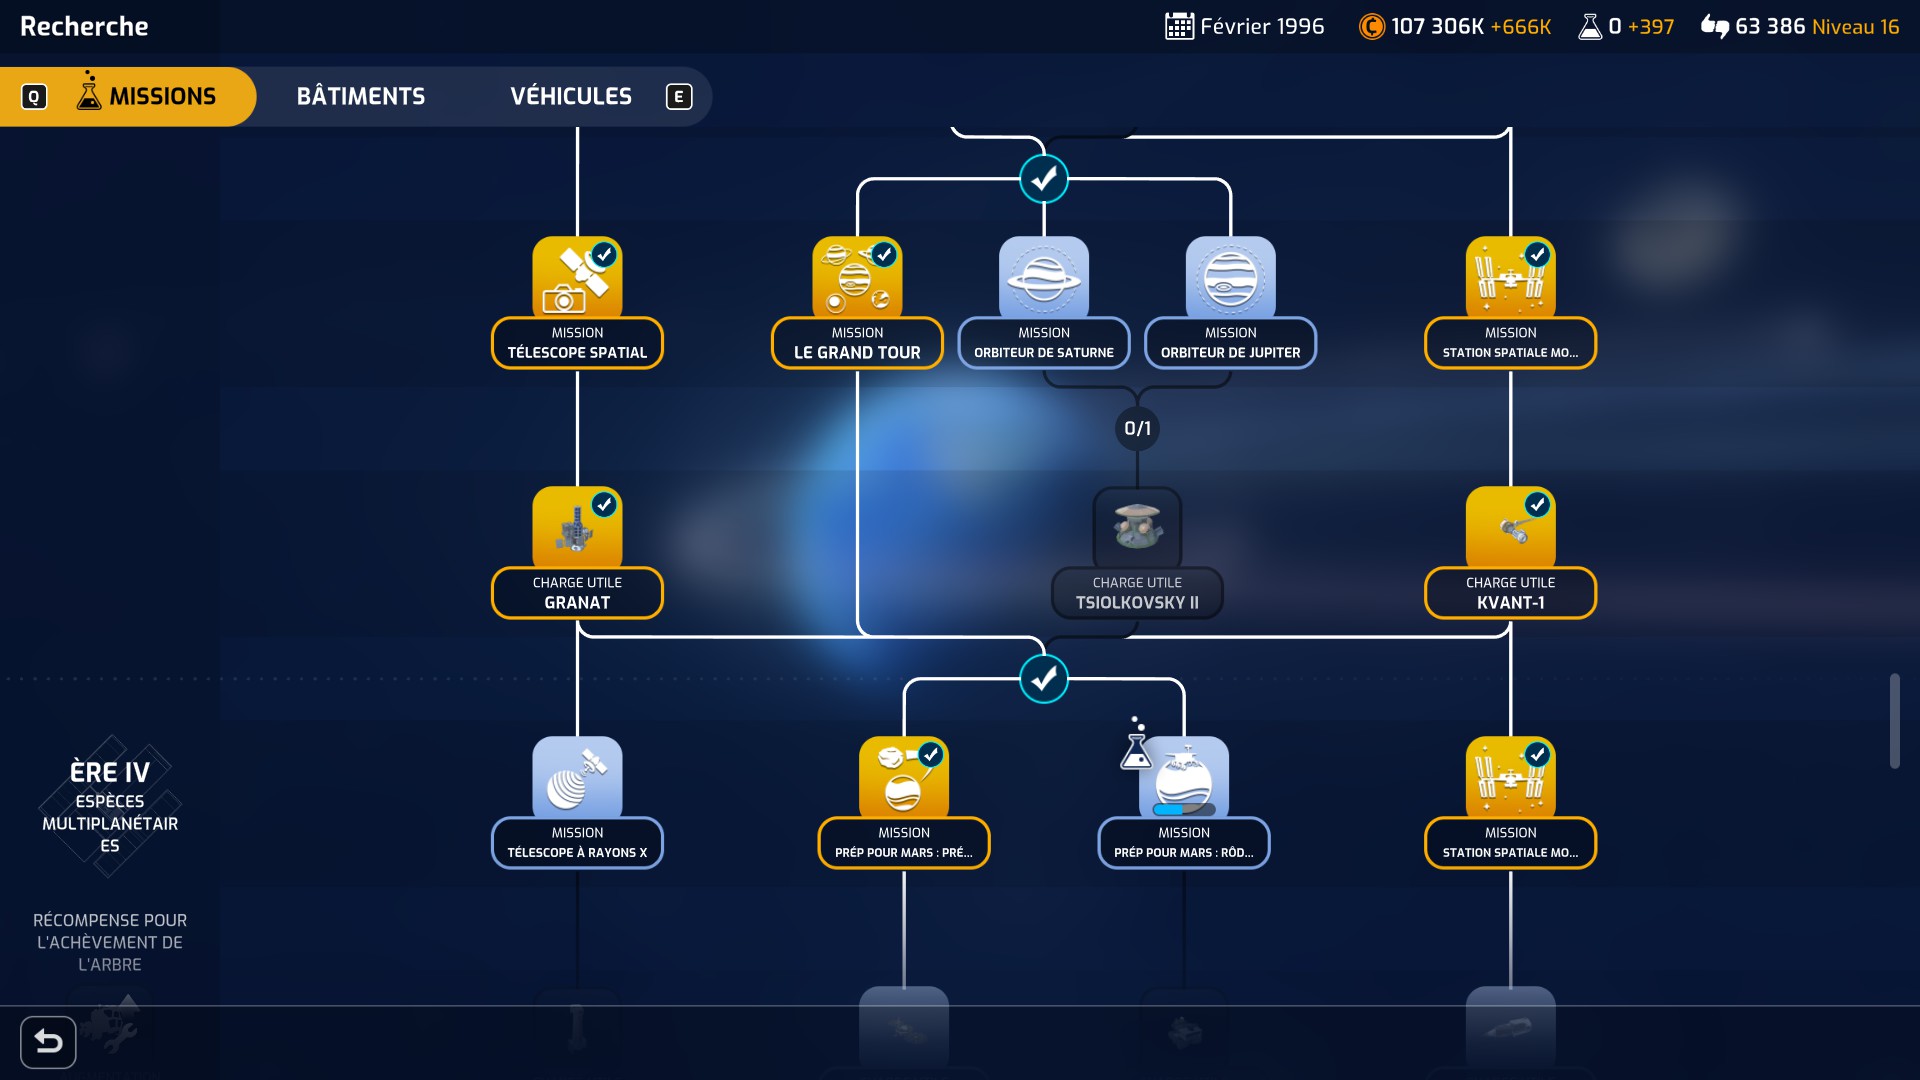Screen dimensions: 1920x1080
Task: Click the vertical scrollbar on the right
Action: pos(1894,721)
